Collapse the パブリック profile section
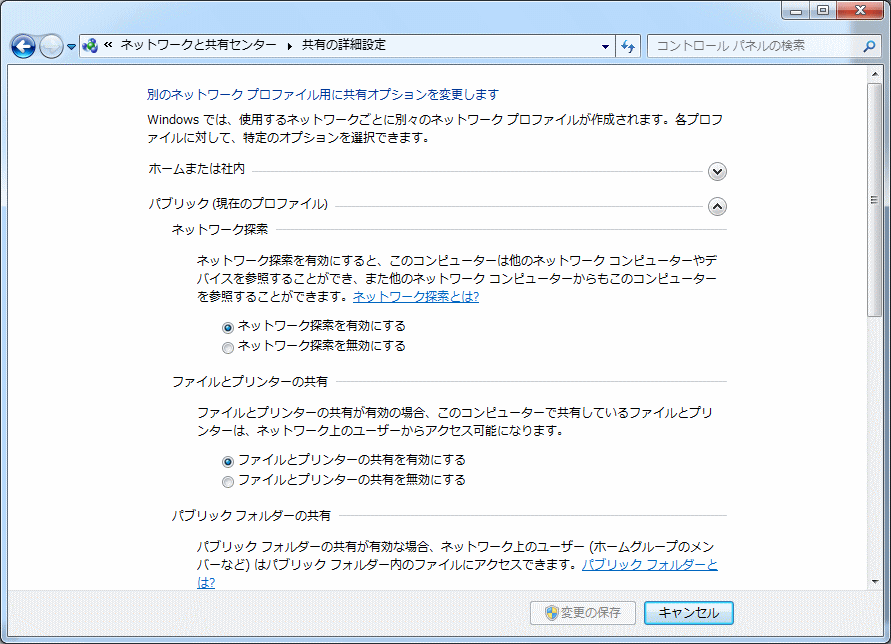This screenshot has width=891, height=644. (x=717, y=206)
